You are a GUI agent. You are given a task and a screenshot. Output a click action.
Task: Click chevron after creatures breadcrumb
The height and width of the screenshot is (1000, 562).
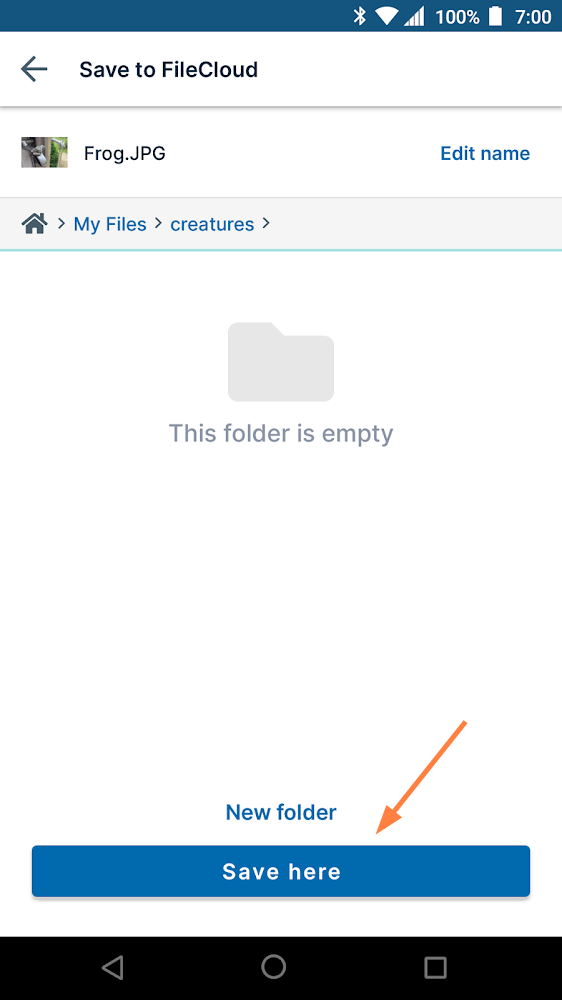pos(266,223)
